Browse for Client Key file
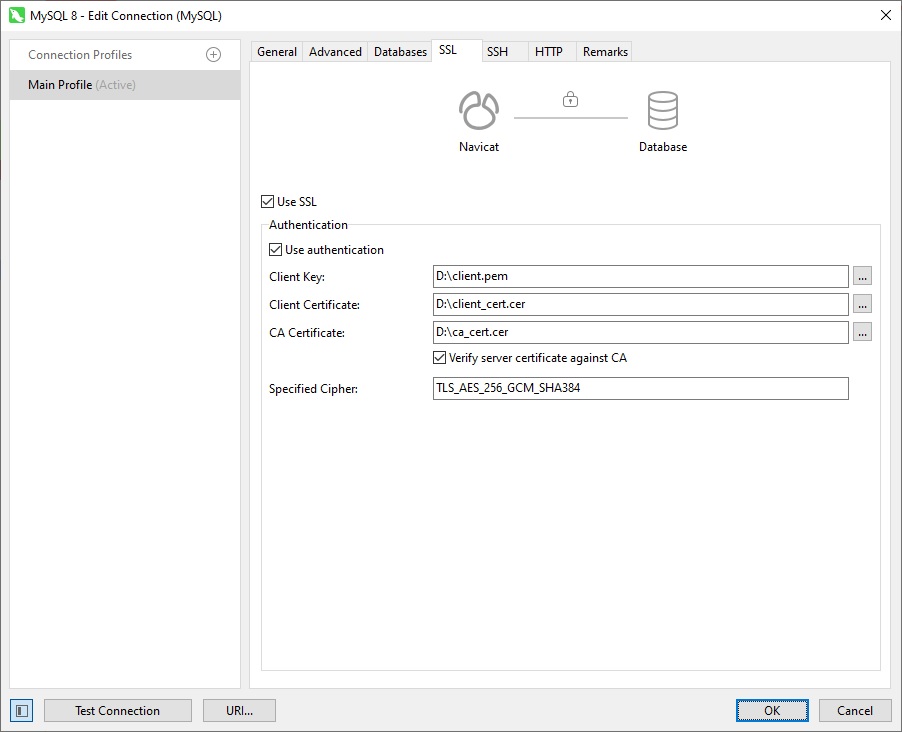This screenshot has height=732, width=902. [x=862, y=276]
